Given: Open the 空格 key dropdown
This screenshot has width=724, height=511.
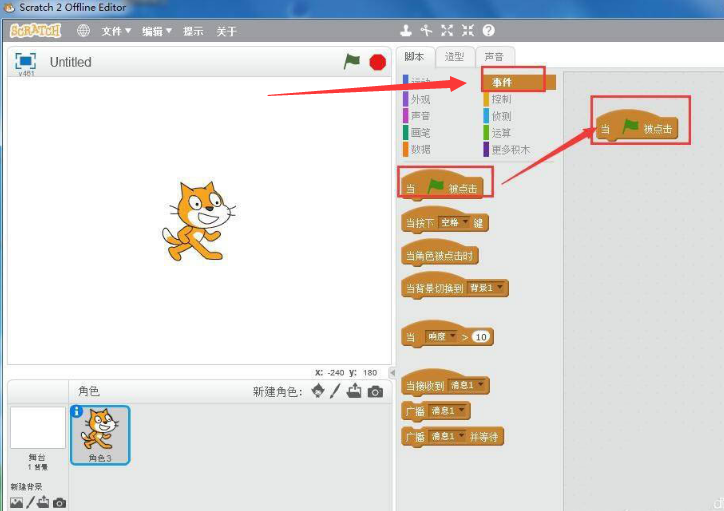Looking at the screenshot, I should coord(454,222).
